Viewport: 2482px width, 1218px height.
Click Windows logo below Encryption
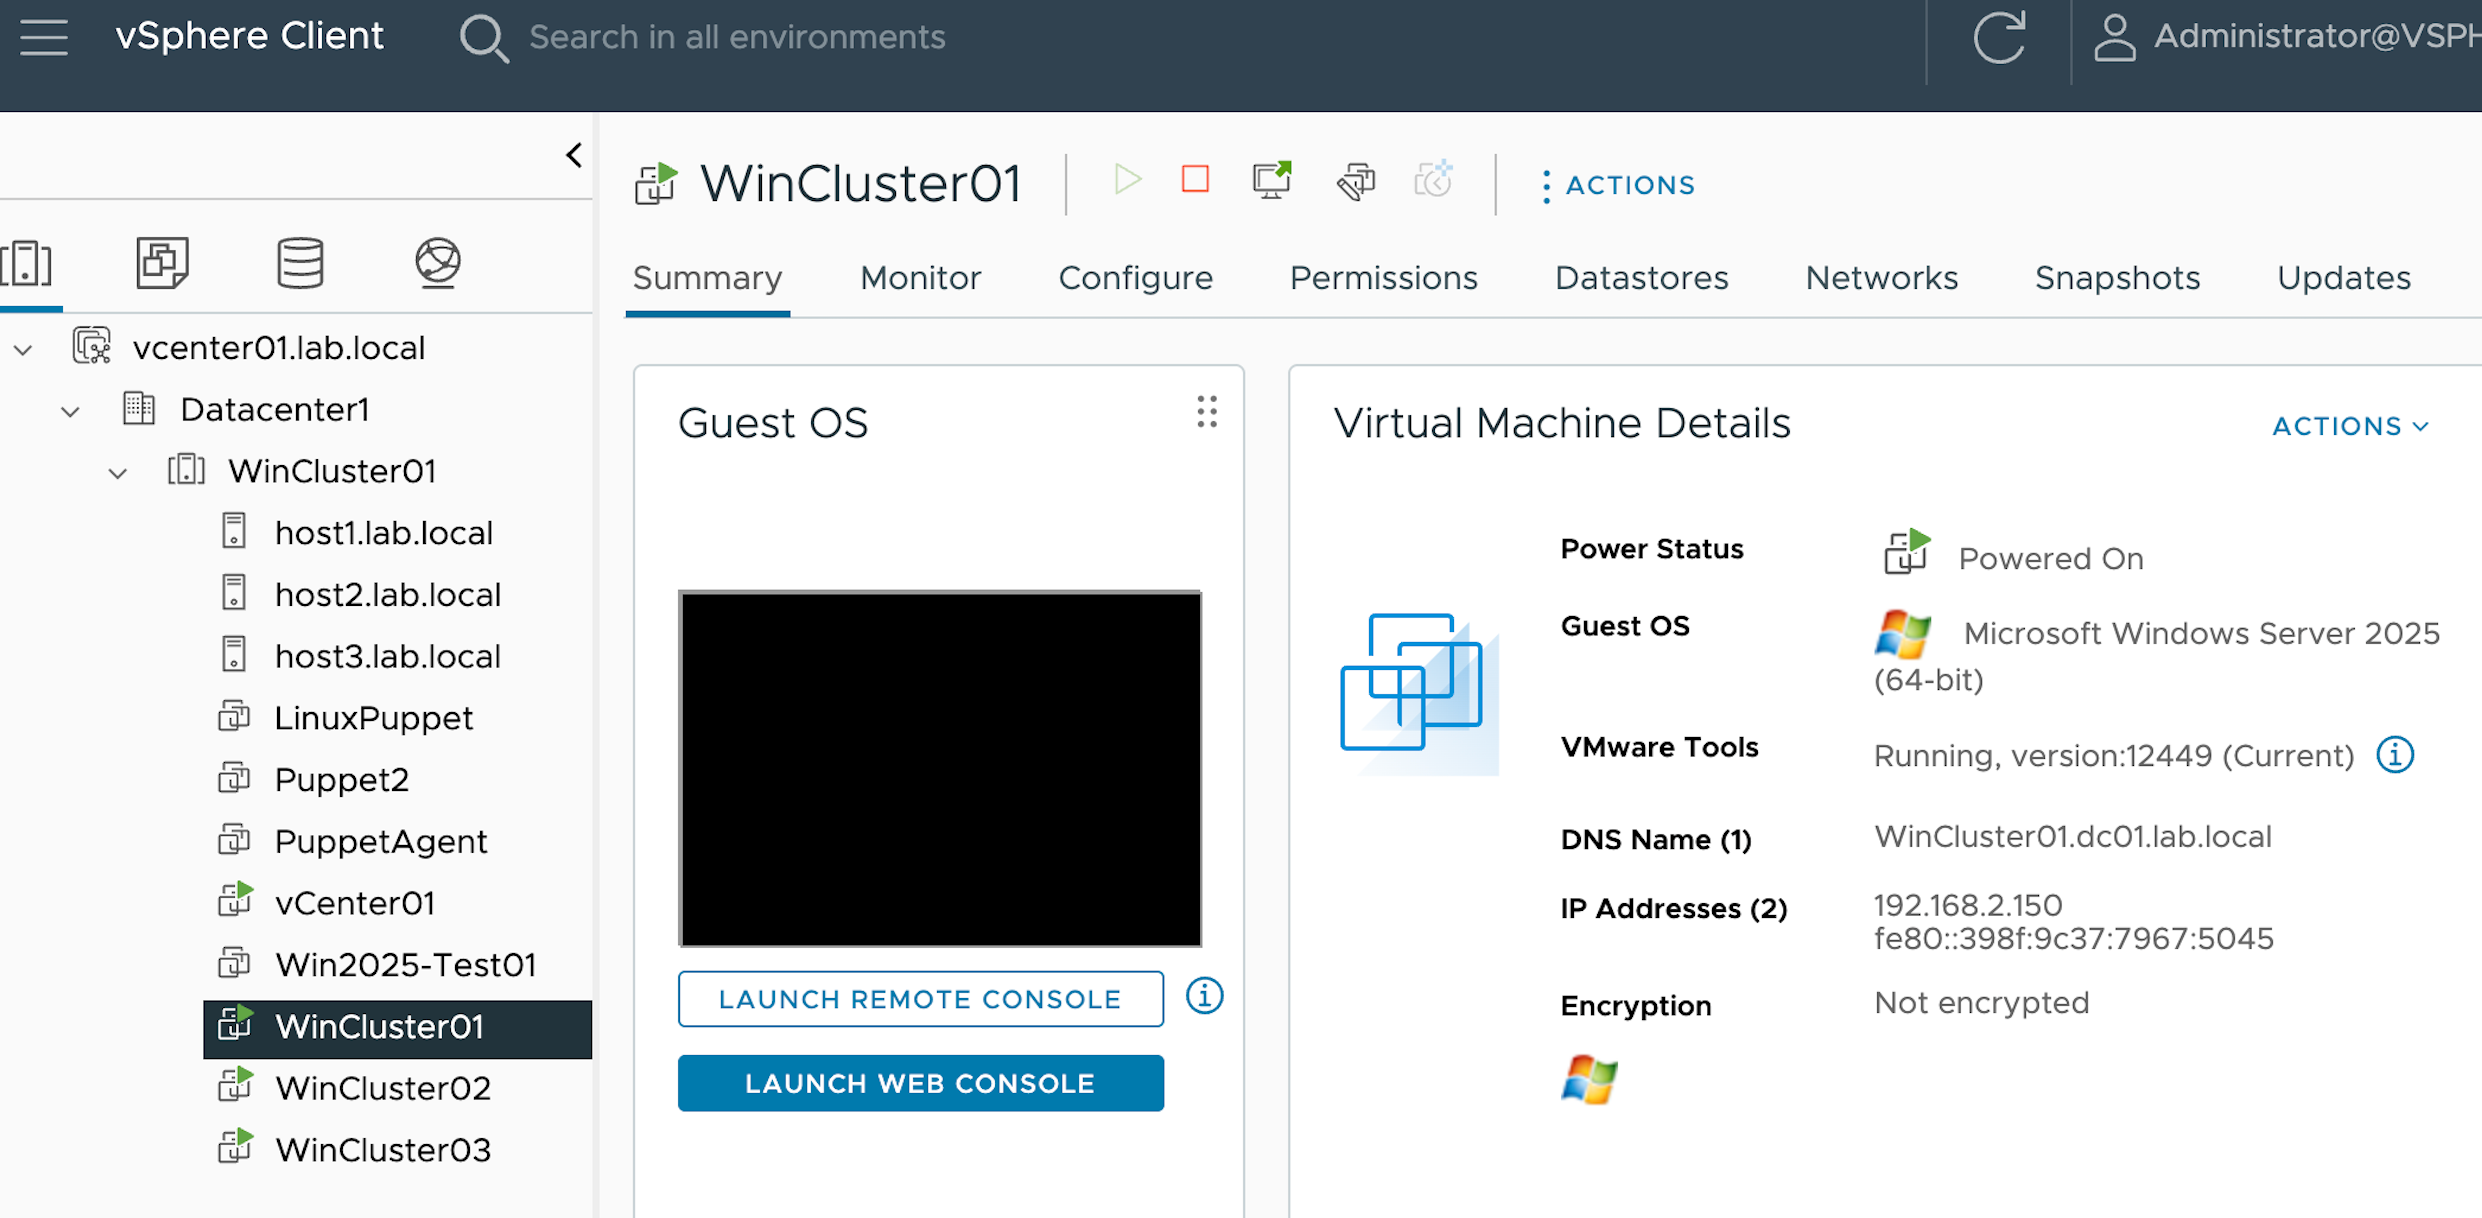pos(1588,1079)
